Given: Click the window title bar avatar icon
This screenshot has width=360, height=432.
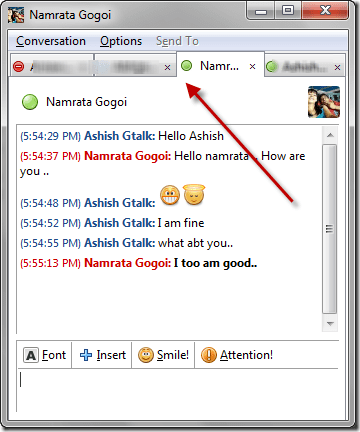Looking at the screenshot, I should [16, 15].
